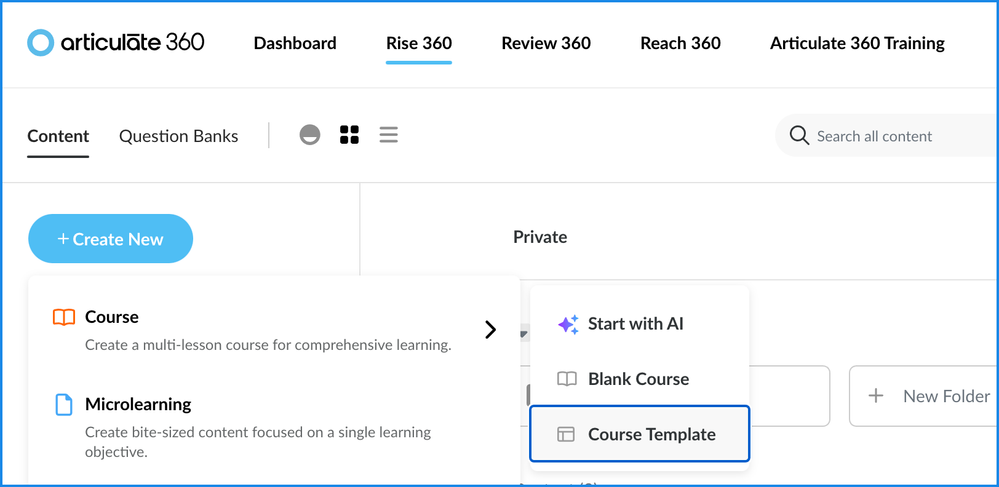Screen dimensions: 999x487
Task: Open Articulate 360 Training
Action: (x=857, y=43)
